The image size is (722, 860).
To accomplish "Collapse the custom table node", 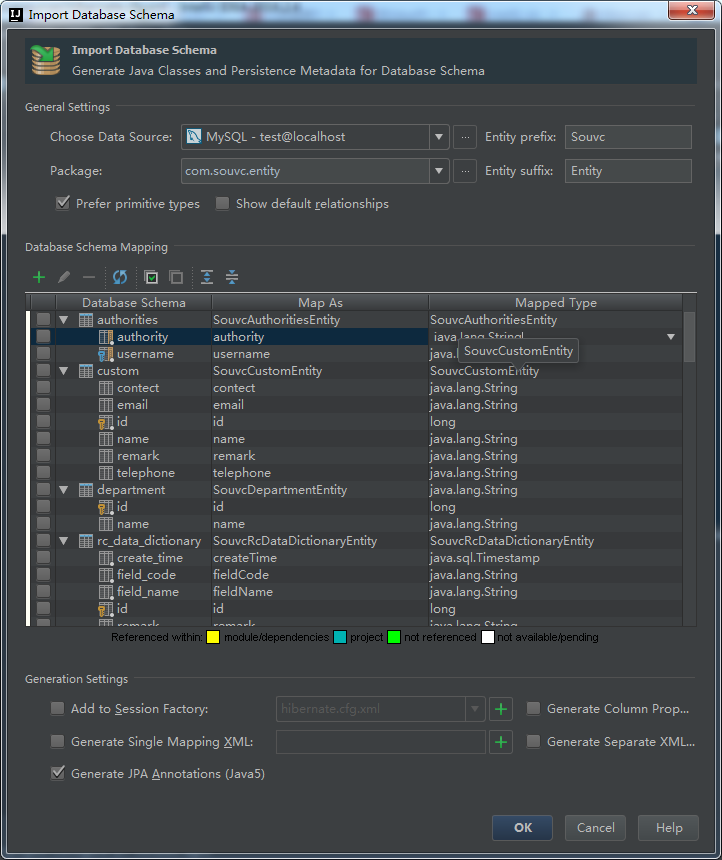I will point(64,371).
